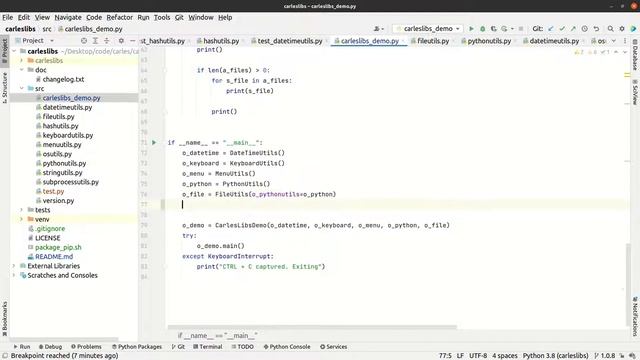Click the profiler run icon in toolbar
The height and width of the screenshot is (360, 640).
pyautogui.click(x=504, y=29)
